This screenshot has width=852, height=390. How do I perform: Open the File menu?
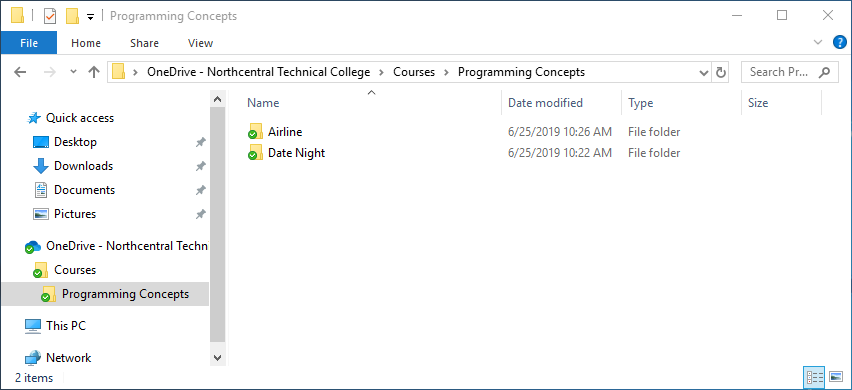tap(29, 43)
